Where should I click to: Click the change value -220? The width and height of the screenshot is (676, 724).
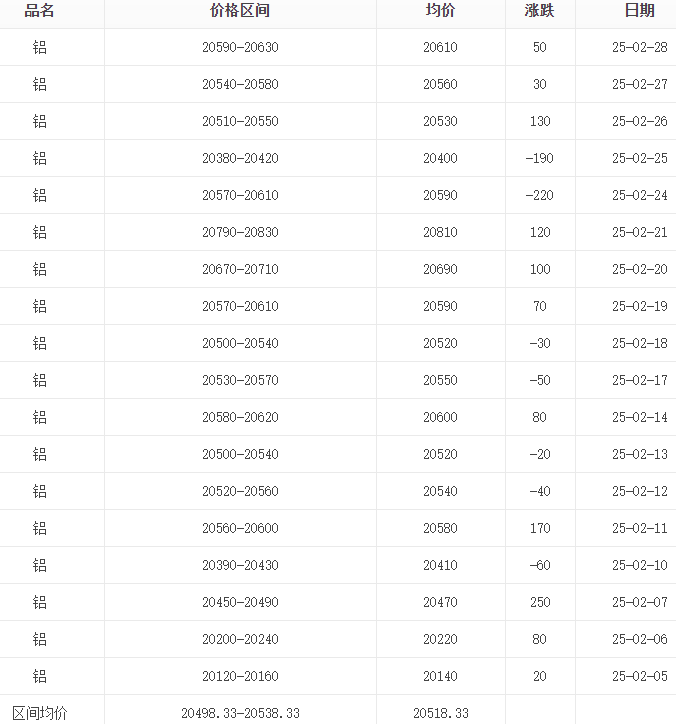[539, 196]
